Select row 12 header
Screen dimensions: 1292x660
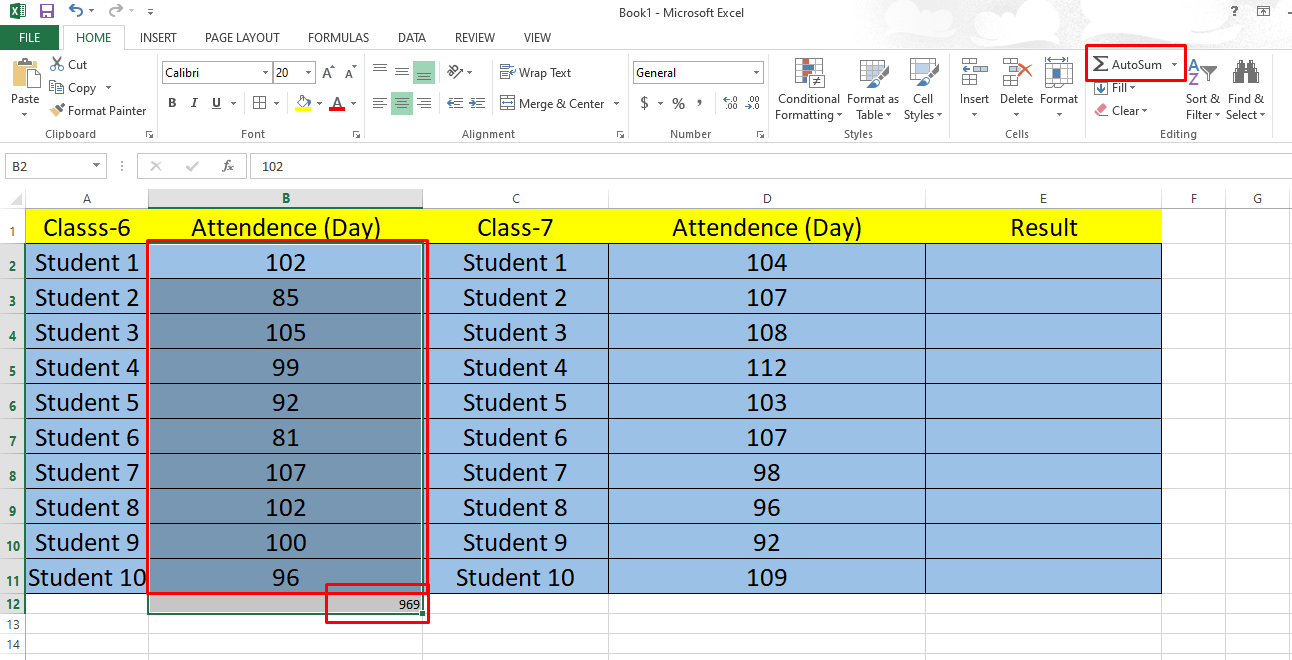13,604
